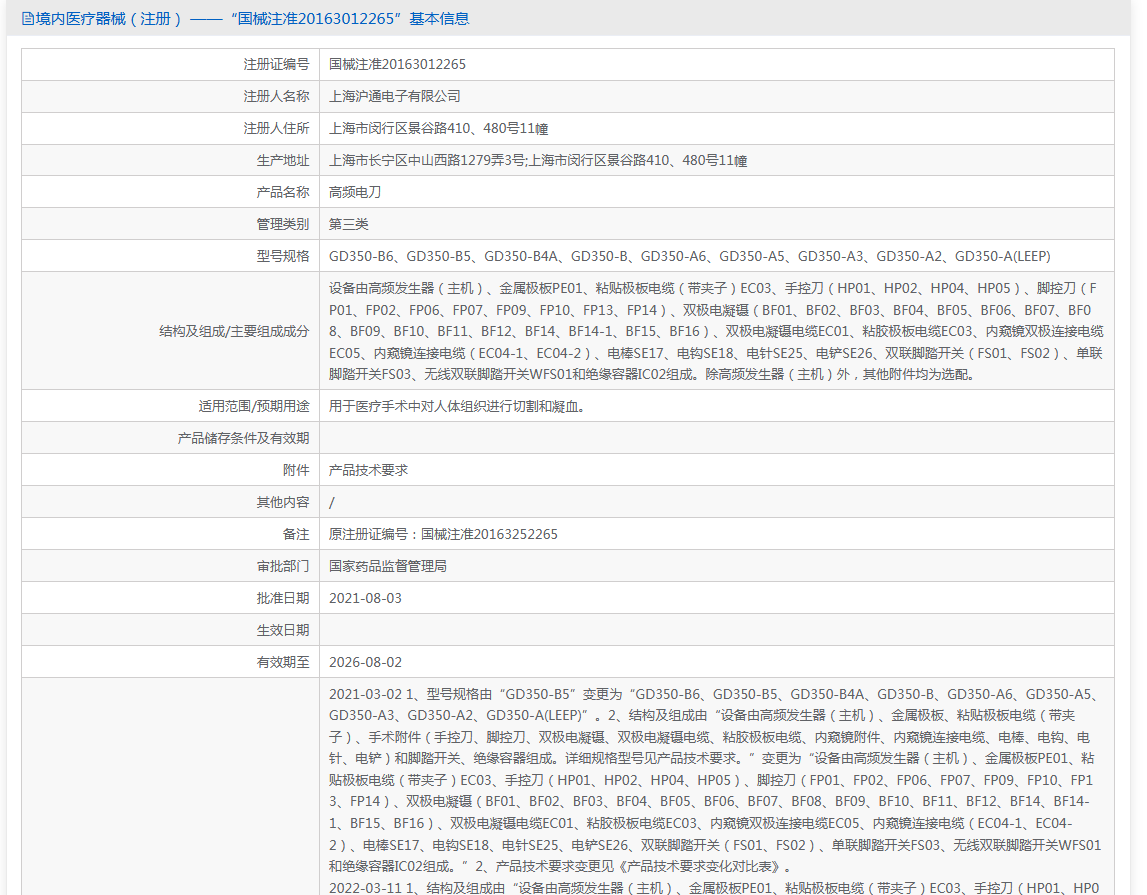The height and width of the screenshot is (895, 1147).
Task: Click registrant name 上海沪通电子有限公司
Action: [x=395, y=96]
